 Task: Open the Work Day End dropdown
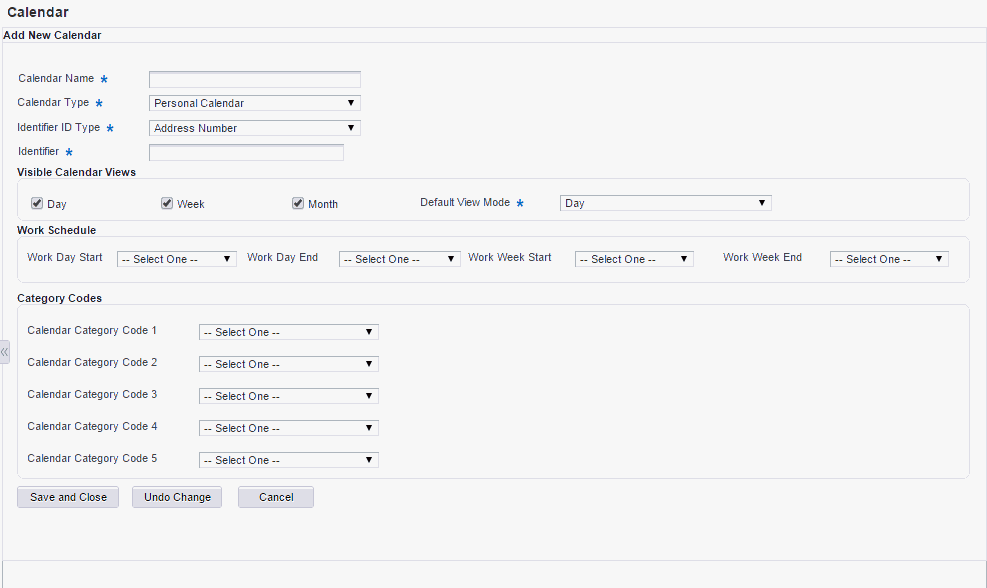[x=400, y=259]
